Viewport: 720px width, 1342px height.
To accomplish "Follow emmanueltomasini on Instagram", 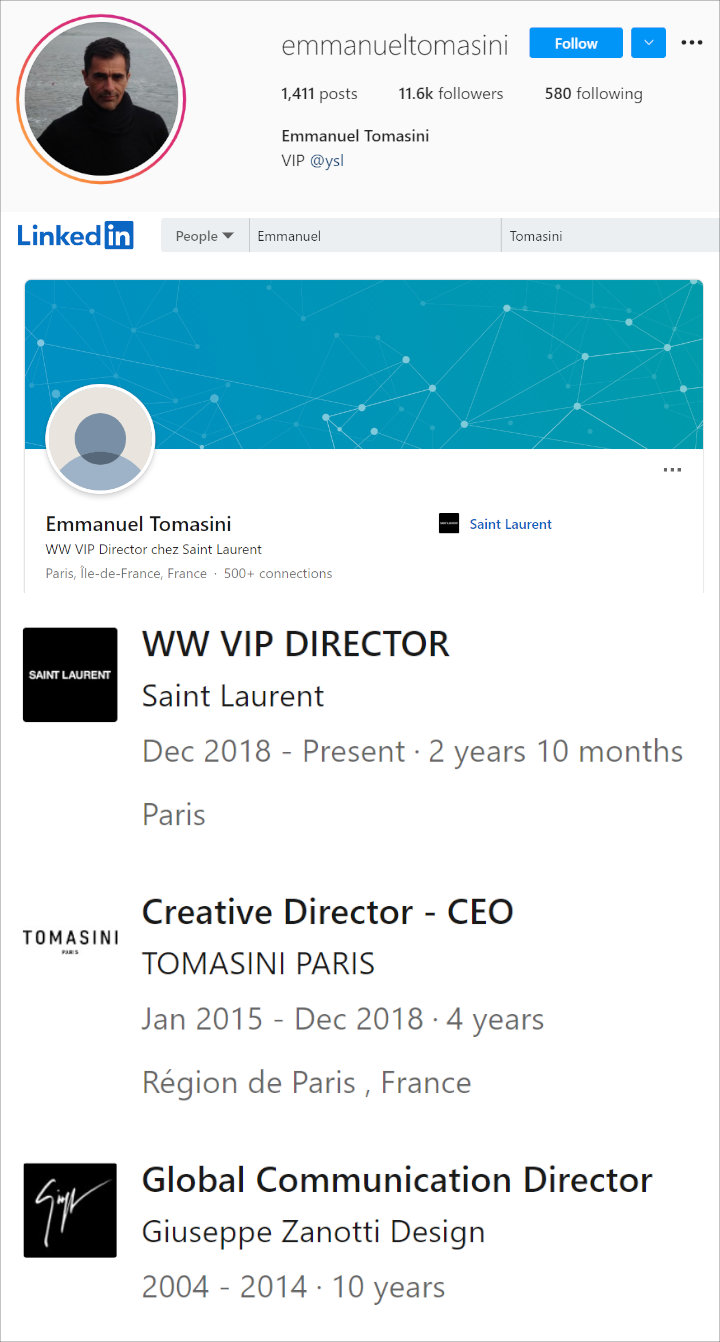I will (576, 43).
